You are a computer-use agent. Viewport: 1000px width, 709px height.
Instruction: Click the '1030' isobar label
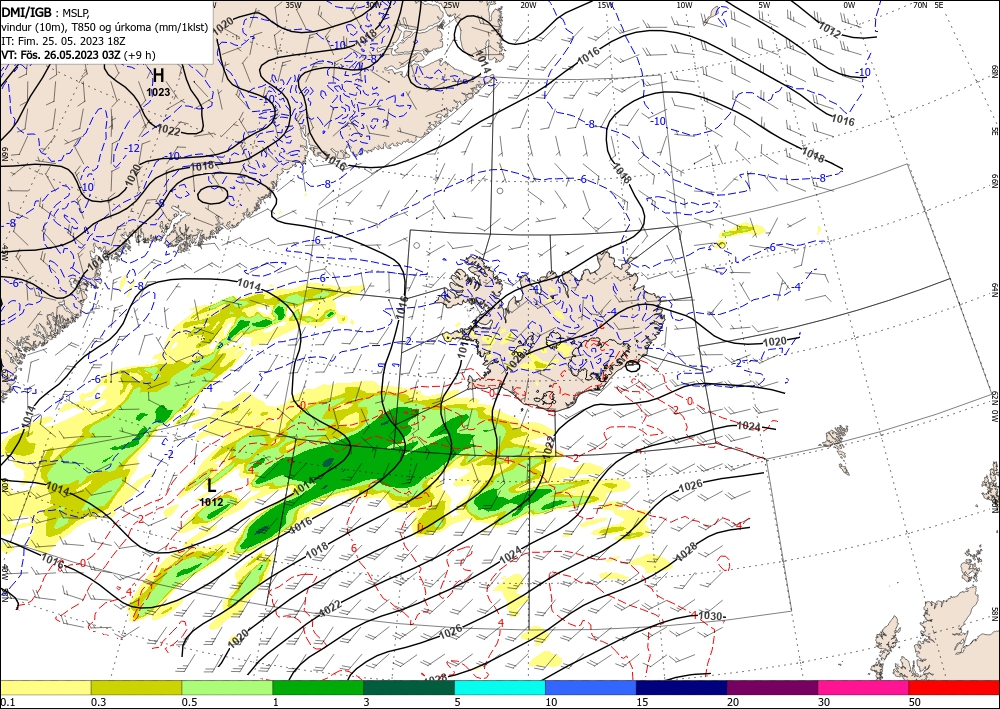710,616
